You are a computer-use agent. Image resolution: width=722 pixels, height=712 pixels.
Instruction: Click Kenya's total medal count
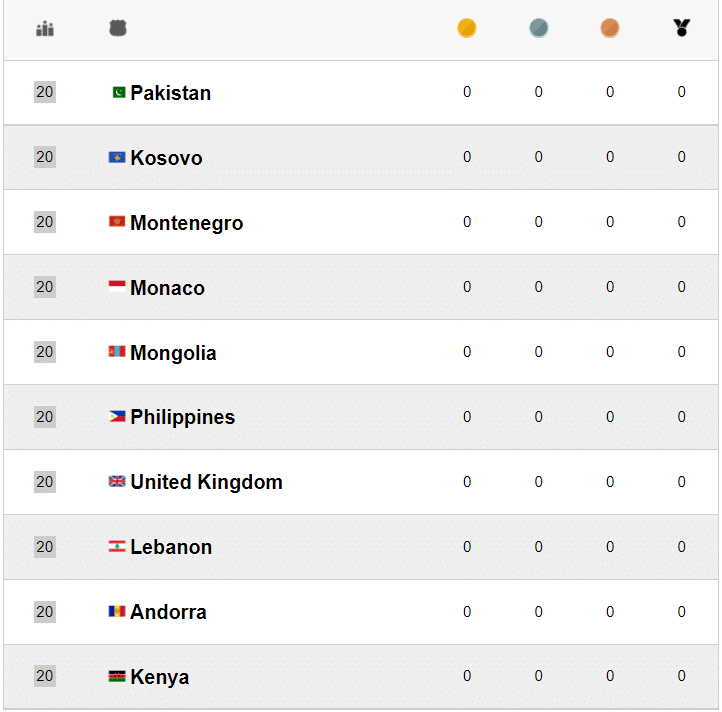coord(682,677)
